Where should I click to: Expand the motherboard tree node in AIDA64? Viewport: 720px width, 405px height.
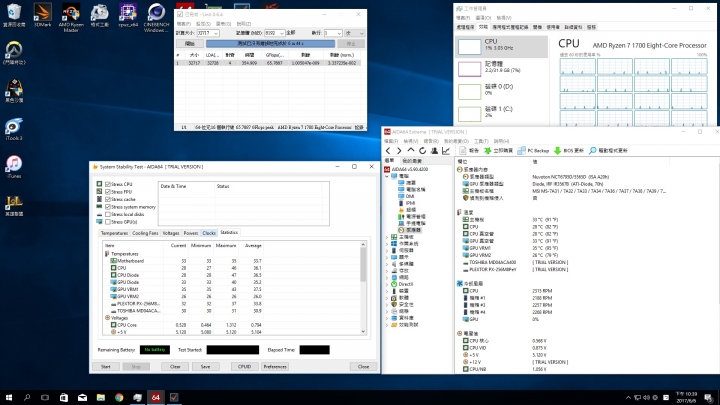point(387,237)
